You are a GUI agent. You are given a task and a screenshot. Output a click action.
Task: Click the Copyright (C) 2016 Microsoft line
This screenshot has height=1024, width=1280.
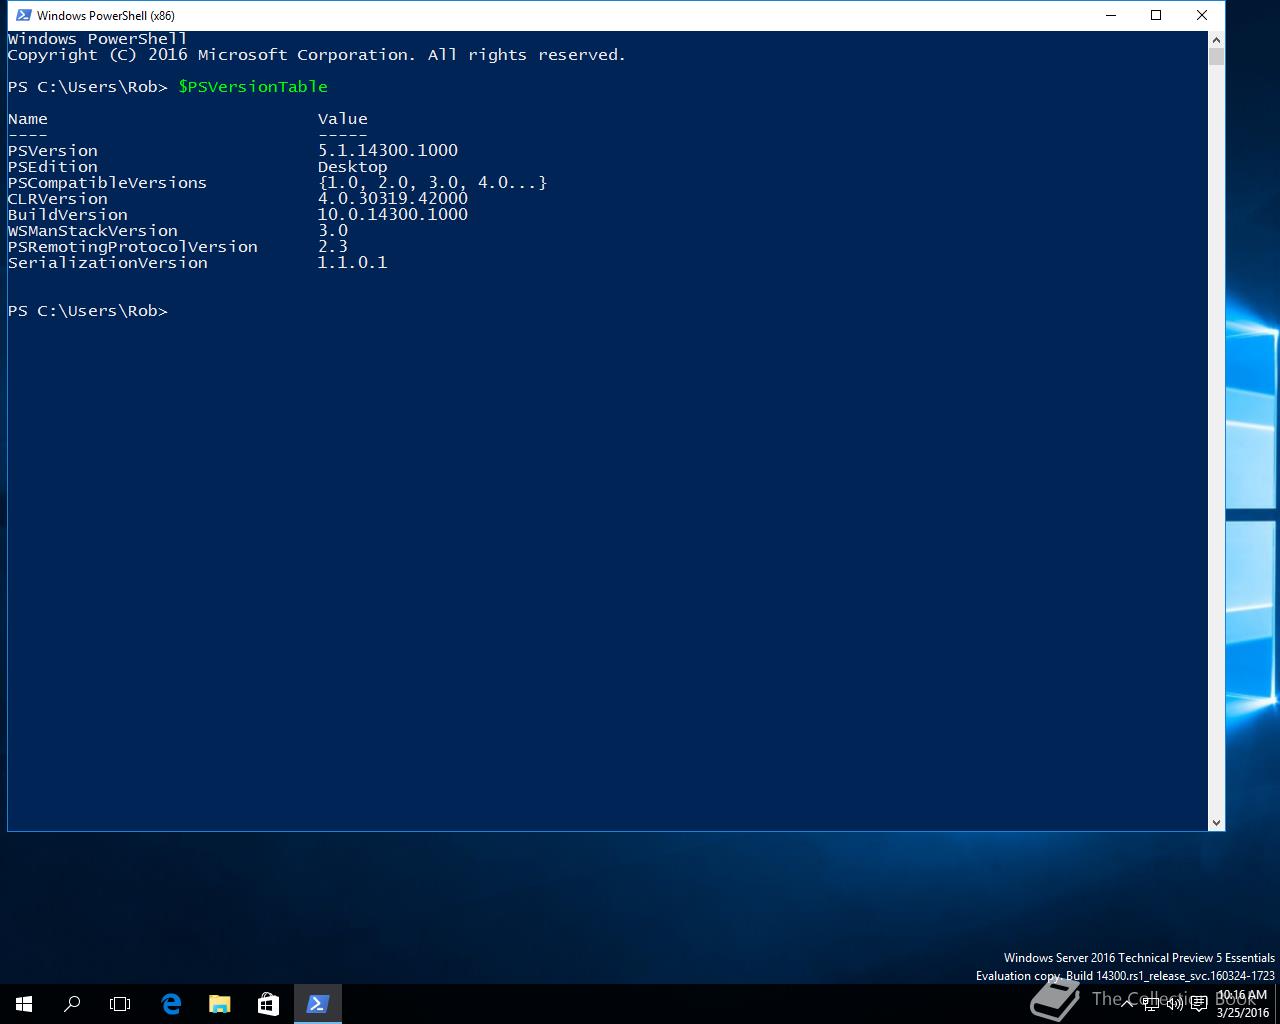pos(317,55)
